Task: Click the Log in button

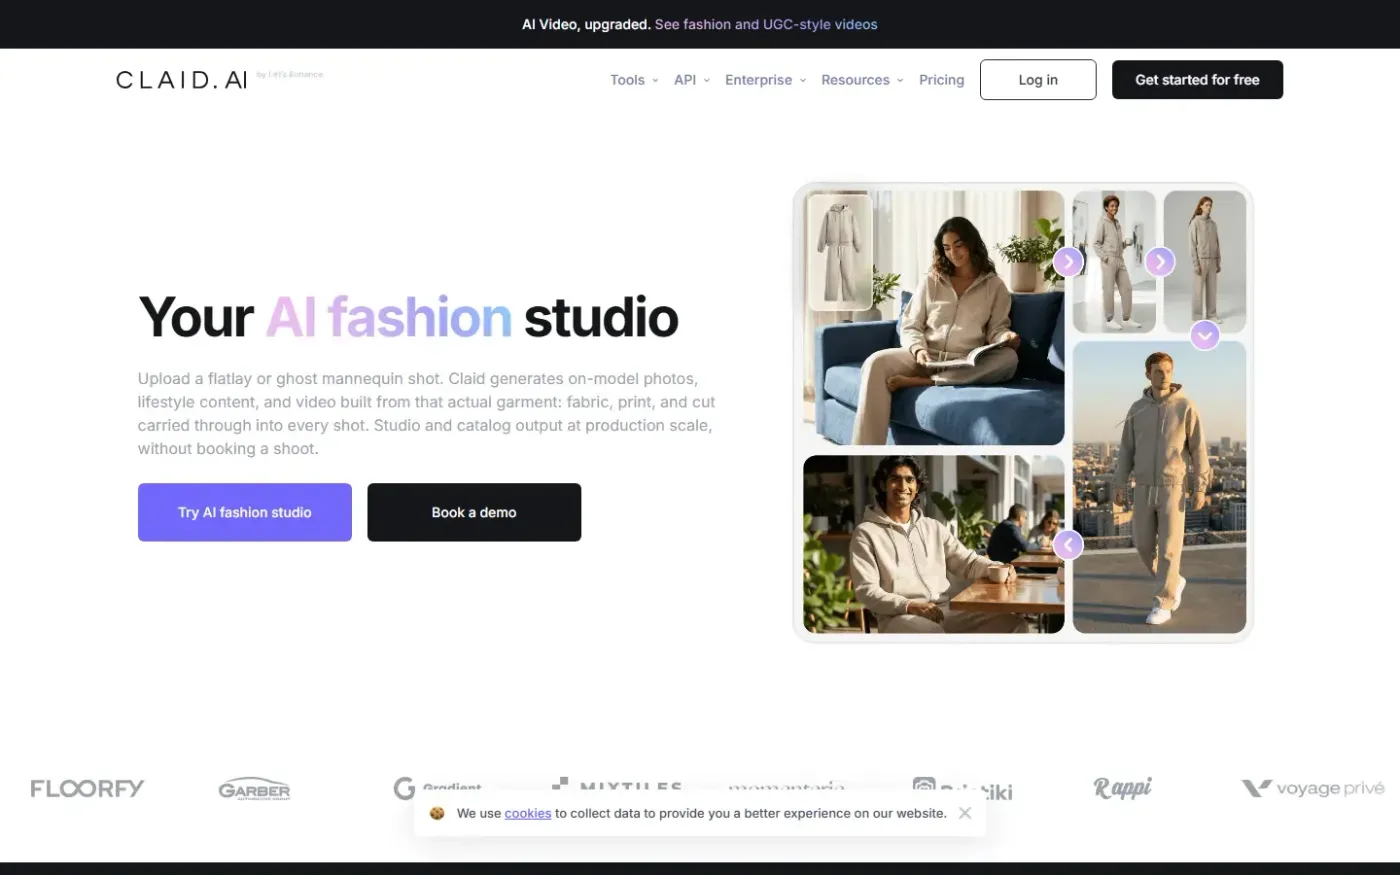Action: [1038, 80]
